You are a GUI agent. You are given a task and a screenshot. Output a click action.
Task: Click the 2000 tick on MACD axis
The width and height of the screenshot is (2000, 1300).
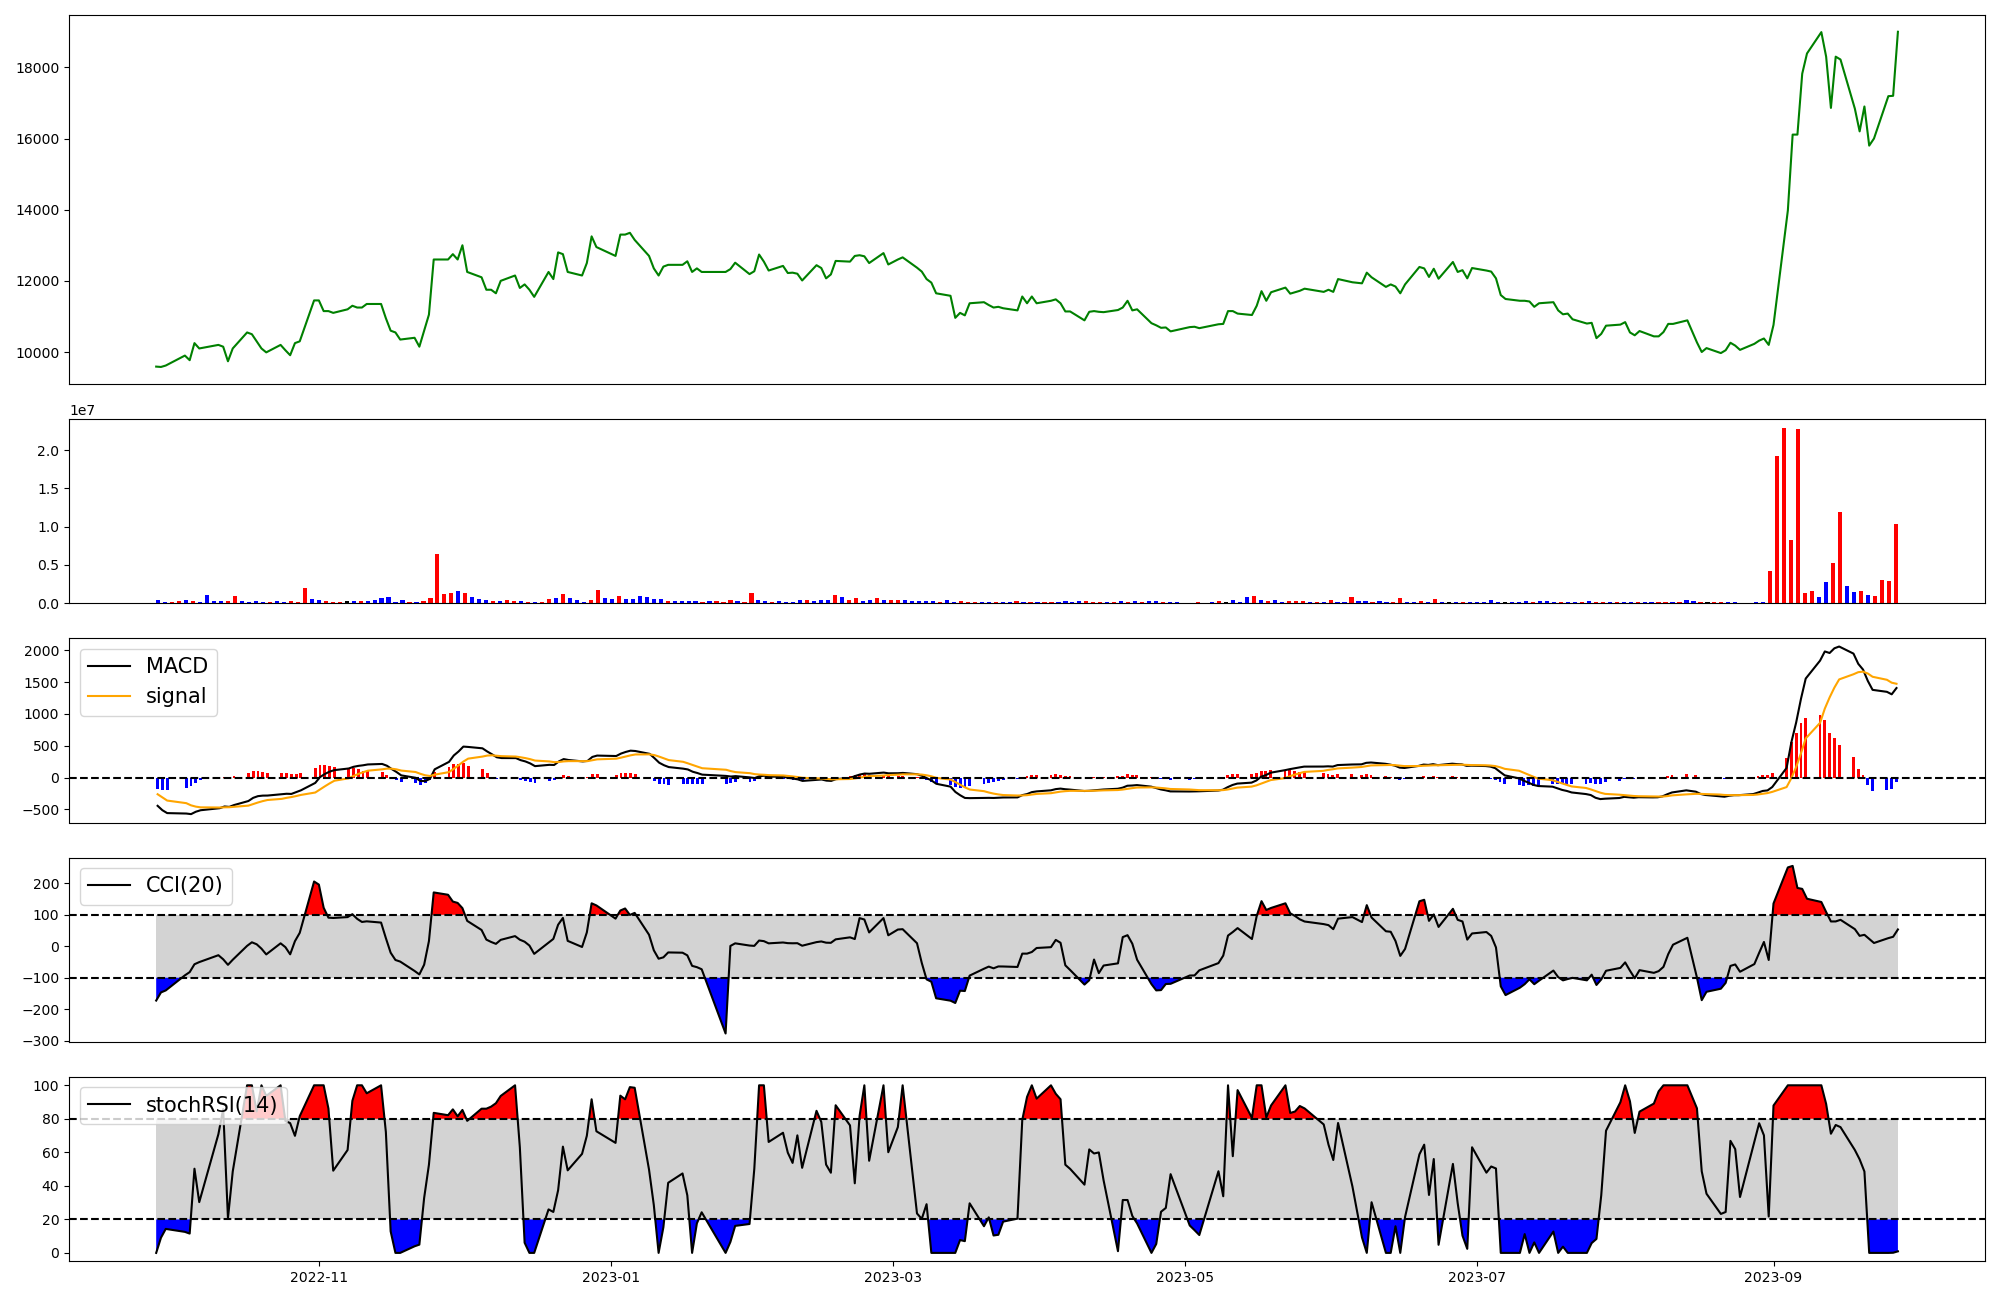pyautogui.click(x=43, y=651)
